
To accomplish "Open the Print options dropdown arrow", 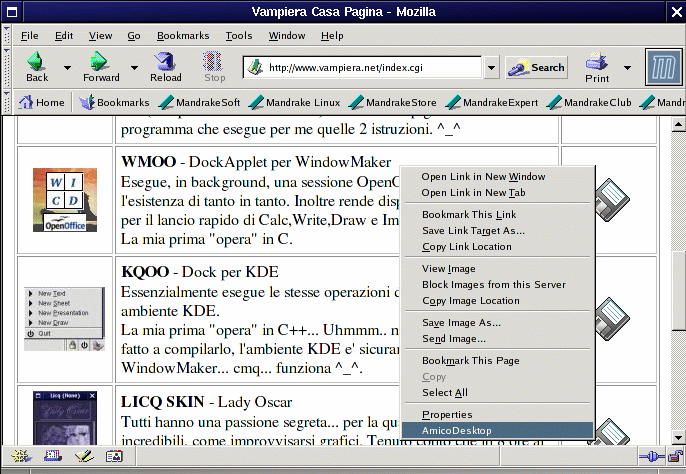I will point(627,67).
